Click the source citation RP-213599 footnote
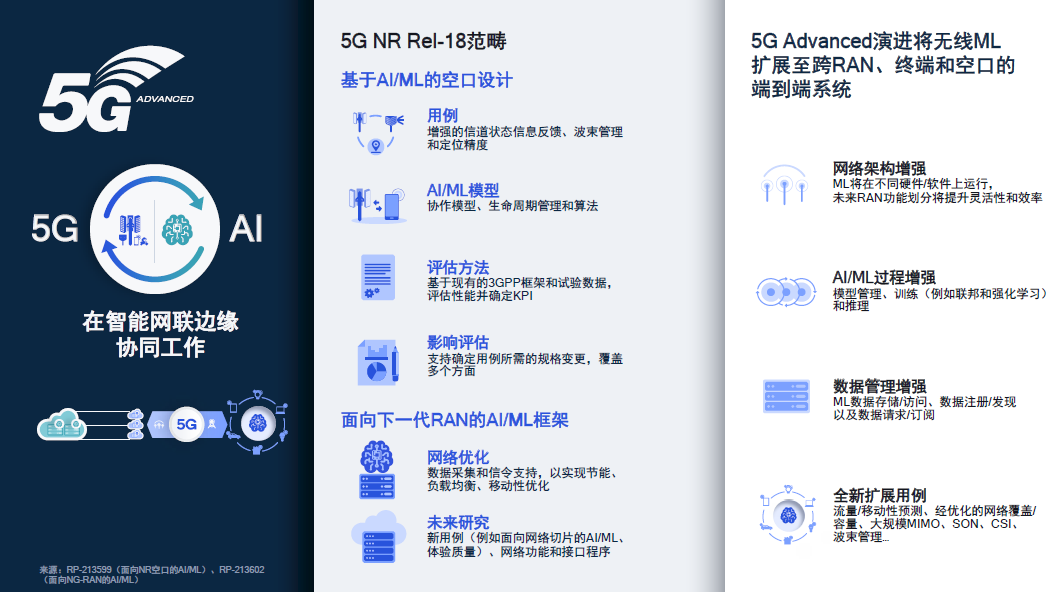The width and height of the screenshot is (1060, 592). point(151,574)
